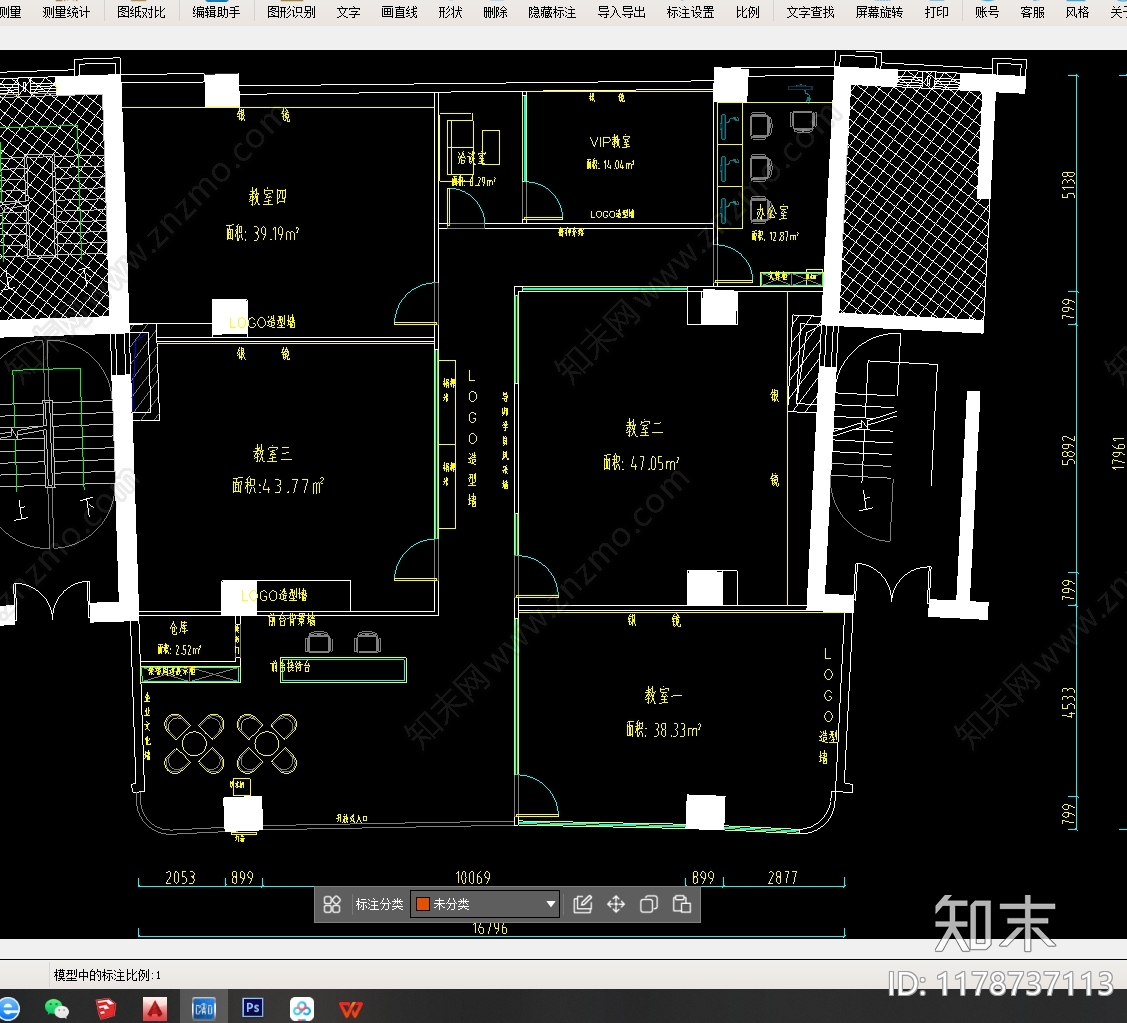1127x1023 pixels.
Task: Open the annotation category grid icon
Action: [x=332, y=904]
